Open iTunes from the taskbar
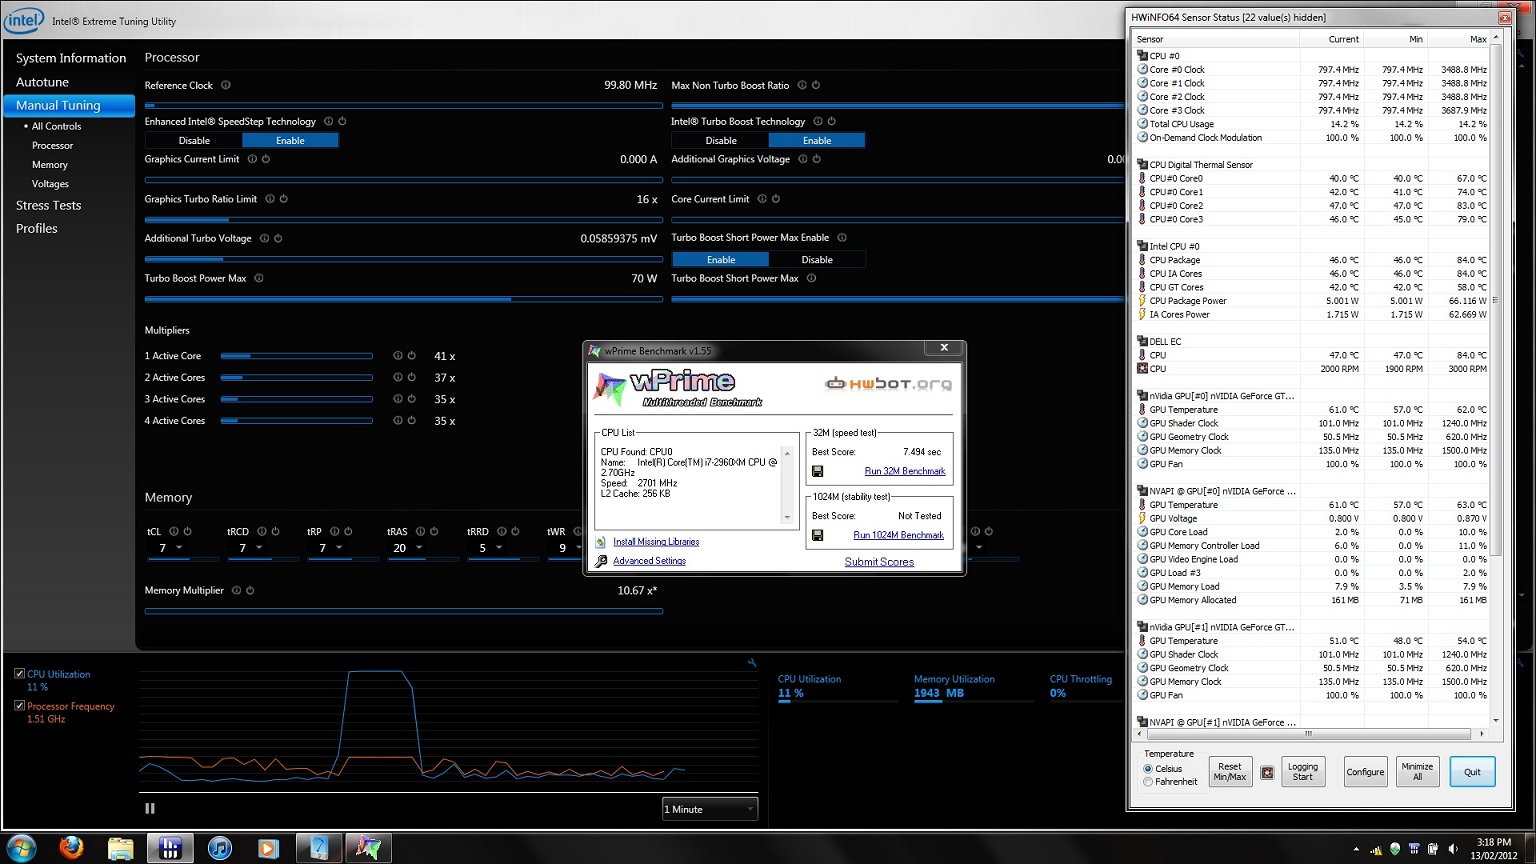 point(220,848)
